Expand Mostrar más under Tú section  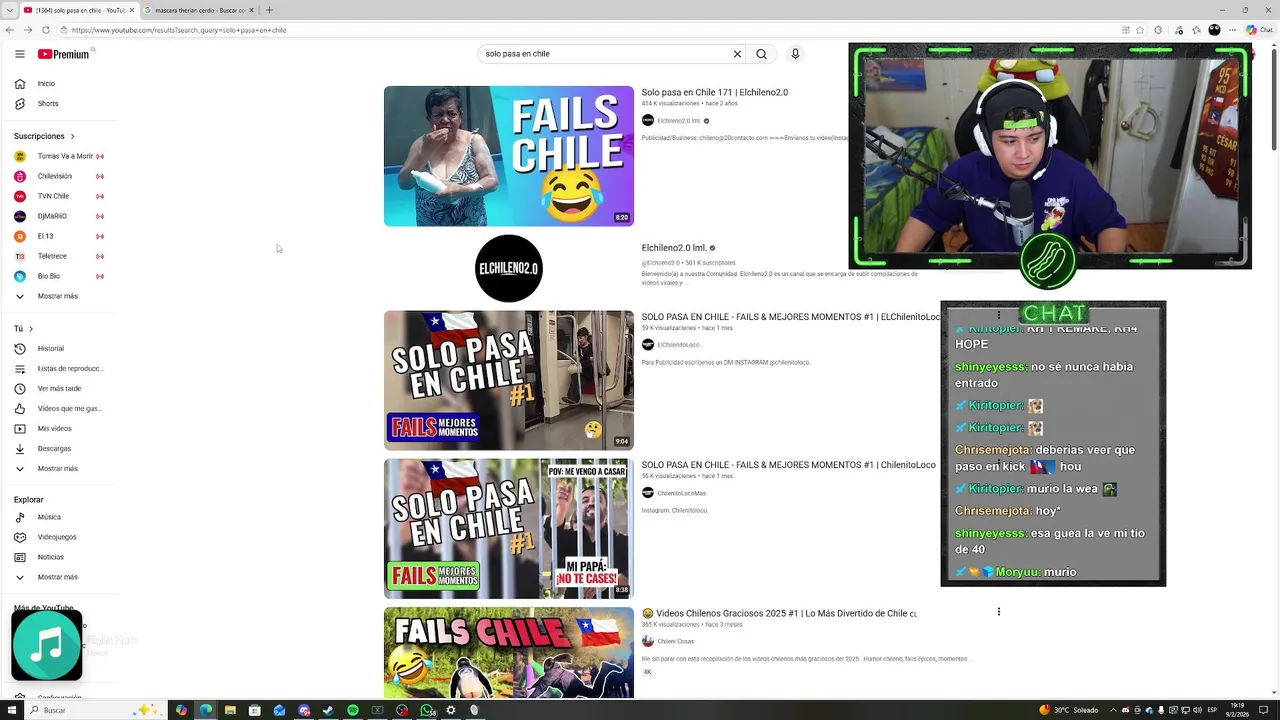click(58, 469)
